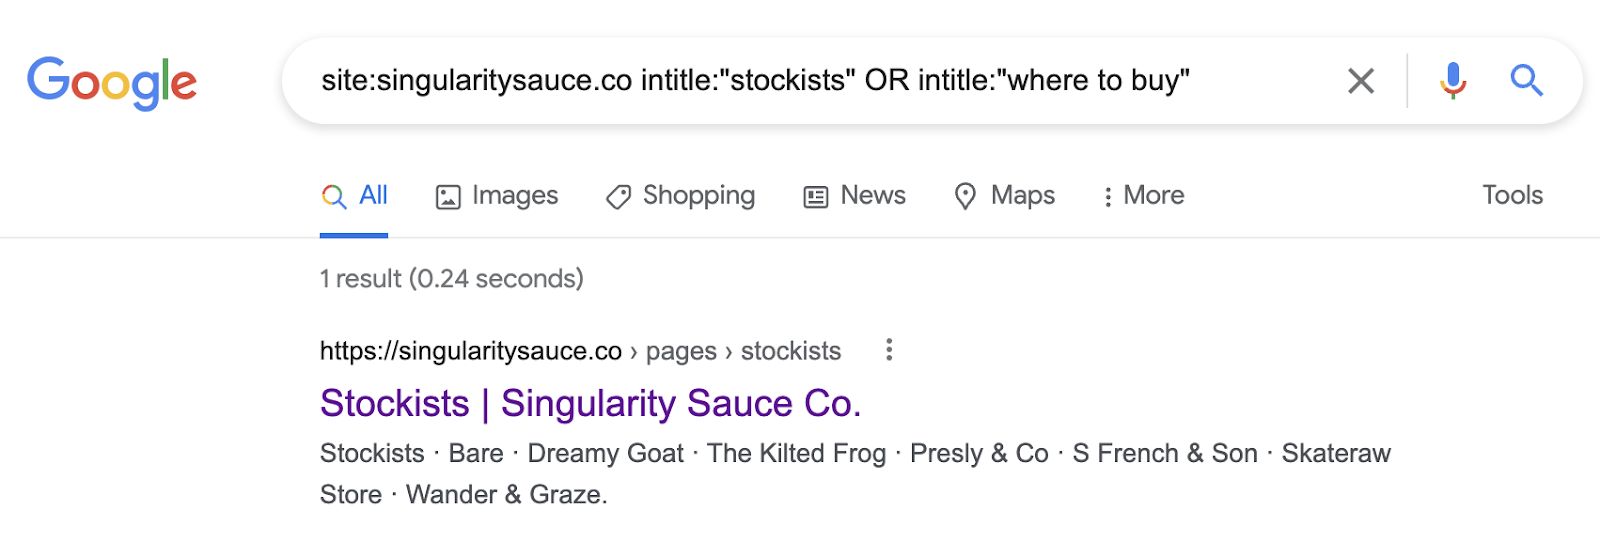Open result options three-dot menu
Screen dimensions: 1600x541
889,350
